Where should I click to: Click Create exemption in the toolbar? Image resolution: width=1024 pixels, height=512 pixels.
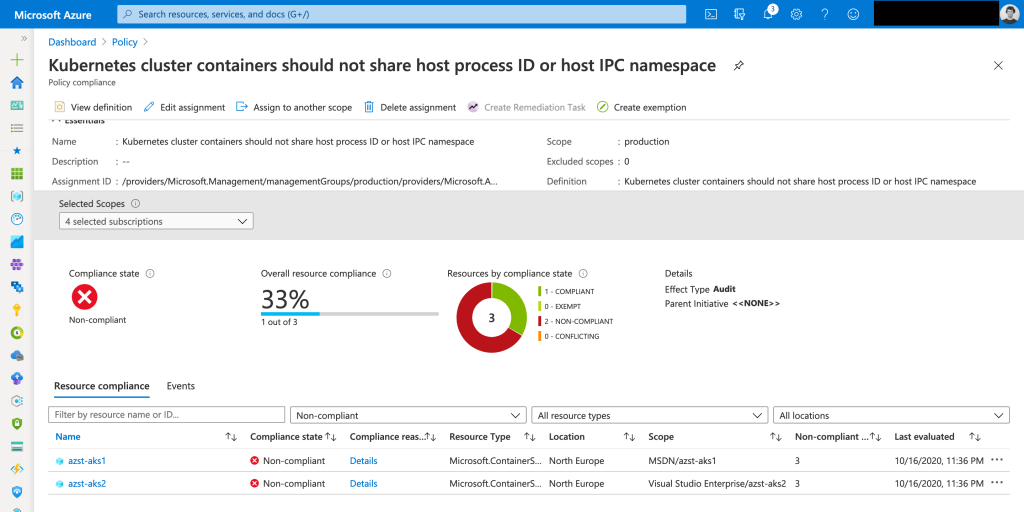[x=642, y=107]
